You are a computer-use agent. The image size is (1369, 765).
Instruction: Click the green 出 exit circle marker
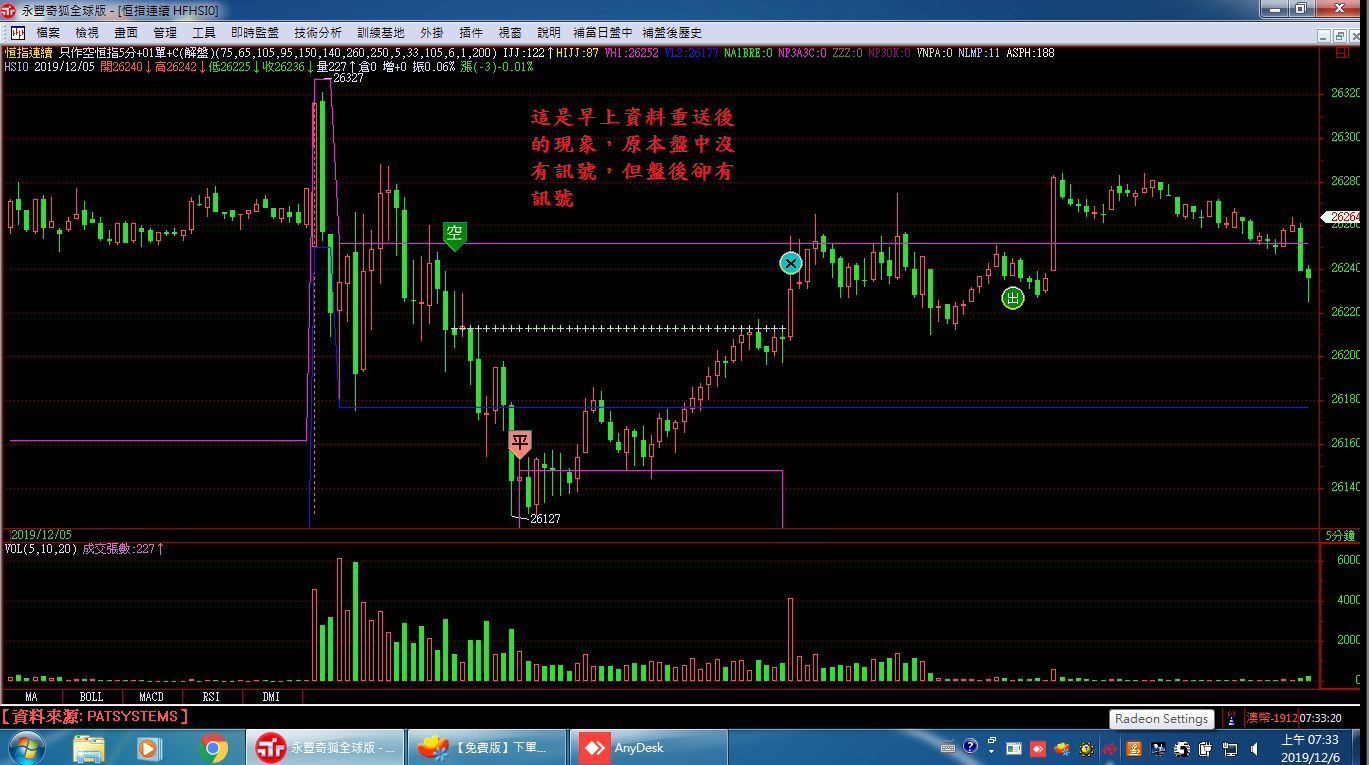[1013, 297]
